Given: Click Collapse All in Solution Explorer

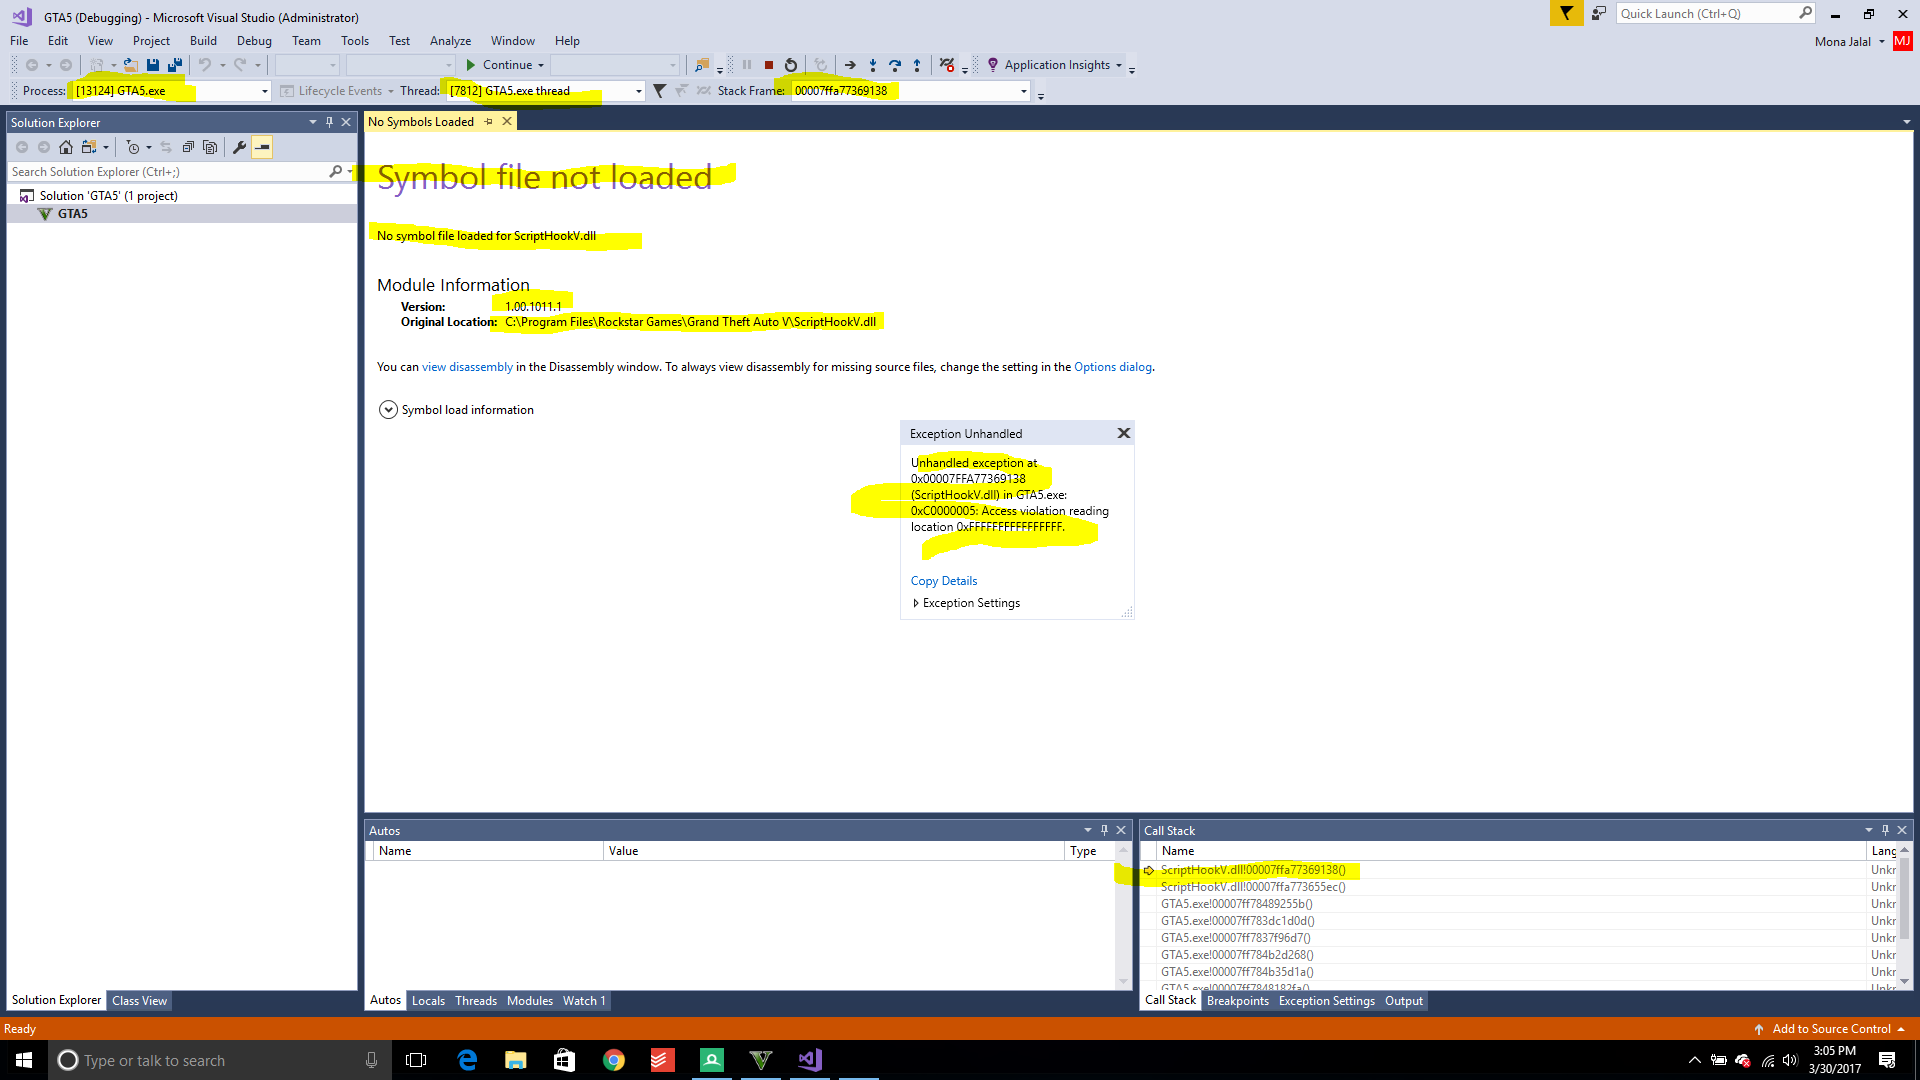Looking at the screenshot, I should coord(188,147).
